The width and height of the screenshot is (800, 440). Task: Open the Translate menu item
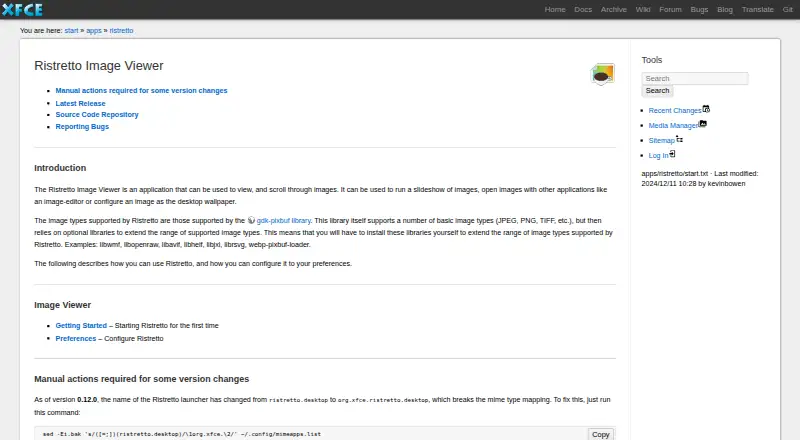tap(757, 9)
